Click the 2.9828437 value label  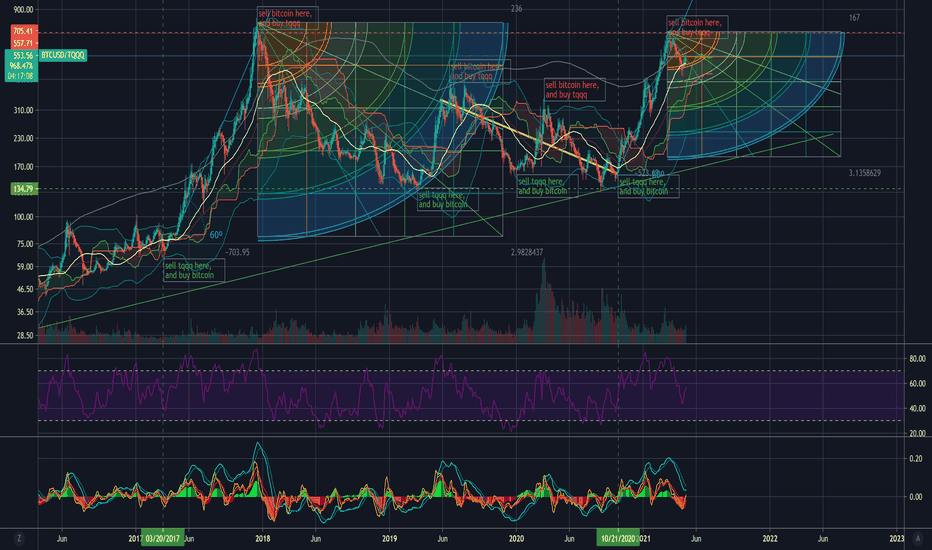tap(527, 252)
